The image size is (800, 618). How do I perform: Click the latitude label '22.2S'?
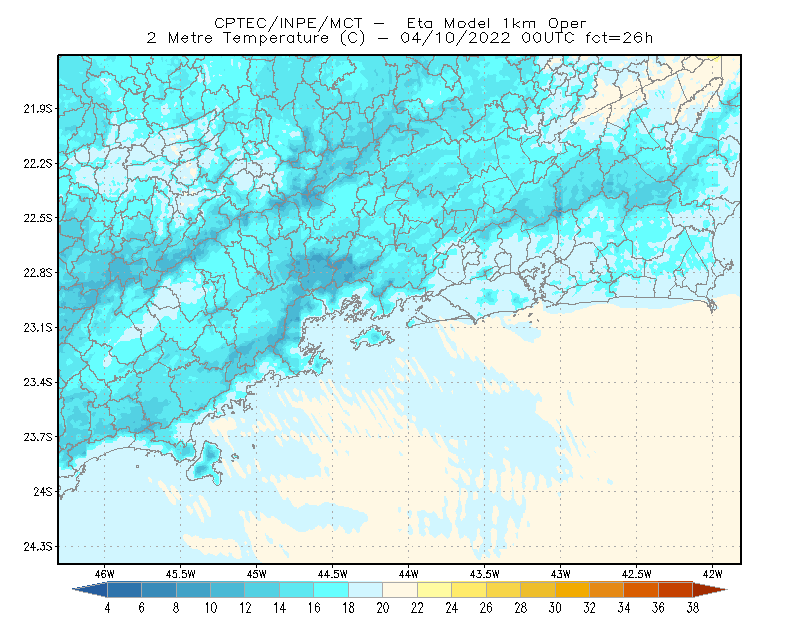point(37,163)
